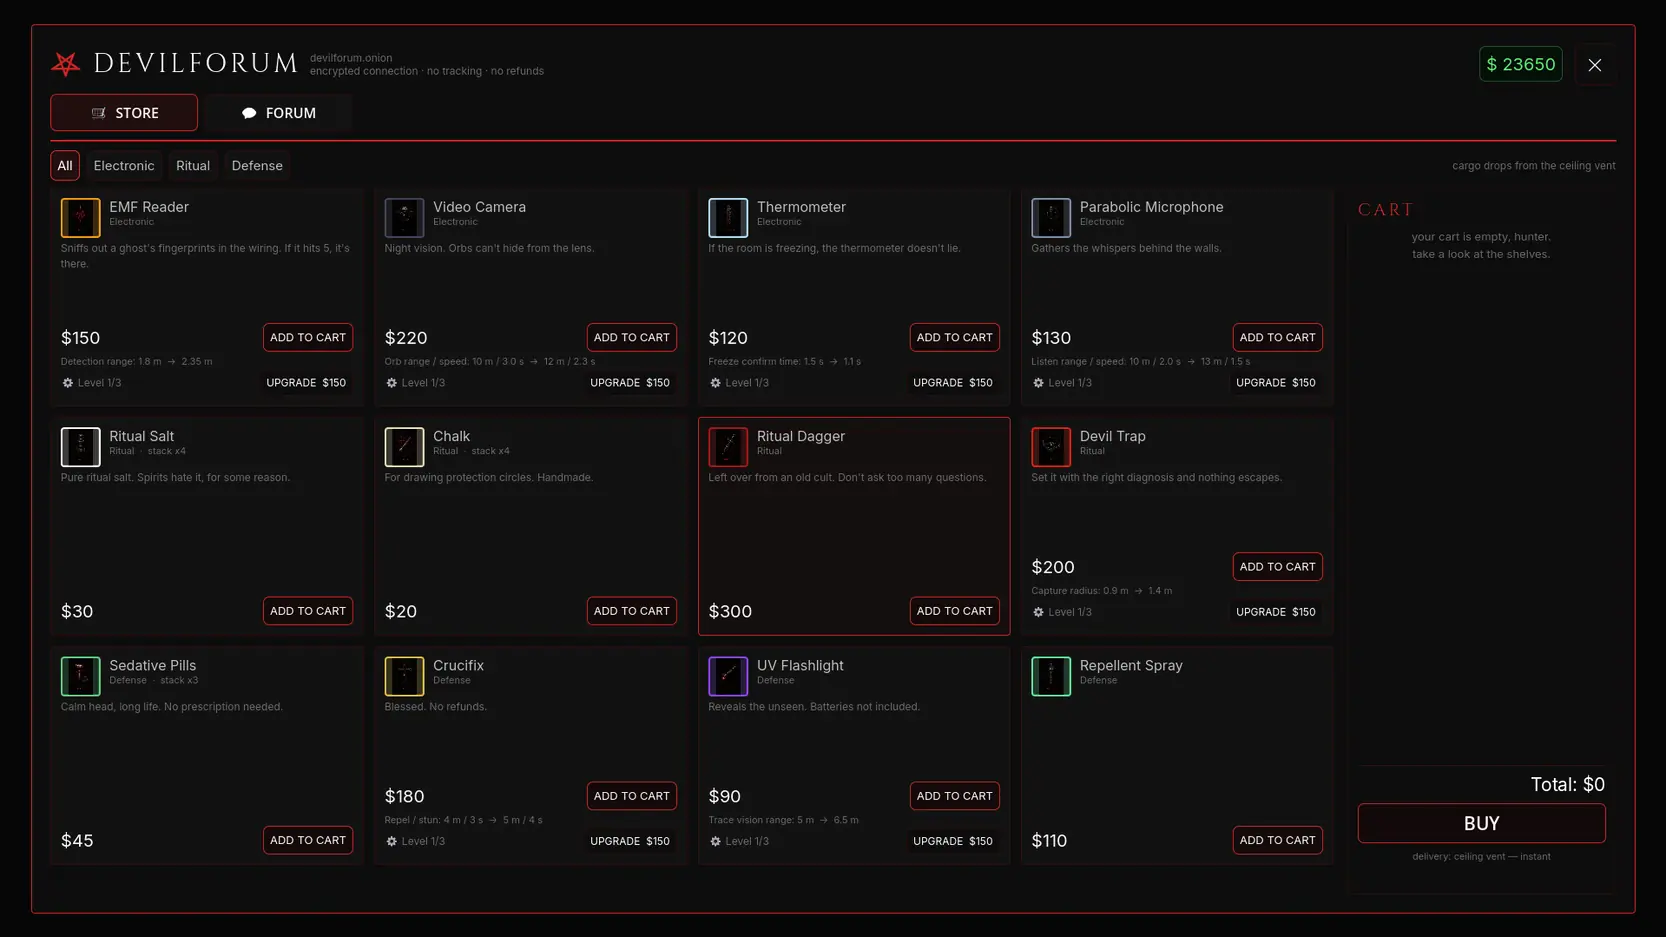Click the gear icon on Thermometer level
Viewport: 1666px width, 937px height.
(x=715, y=383)
